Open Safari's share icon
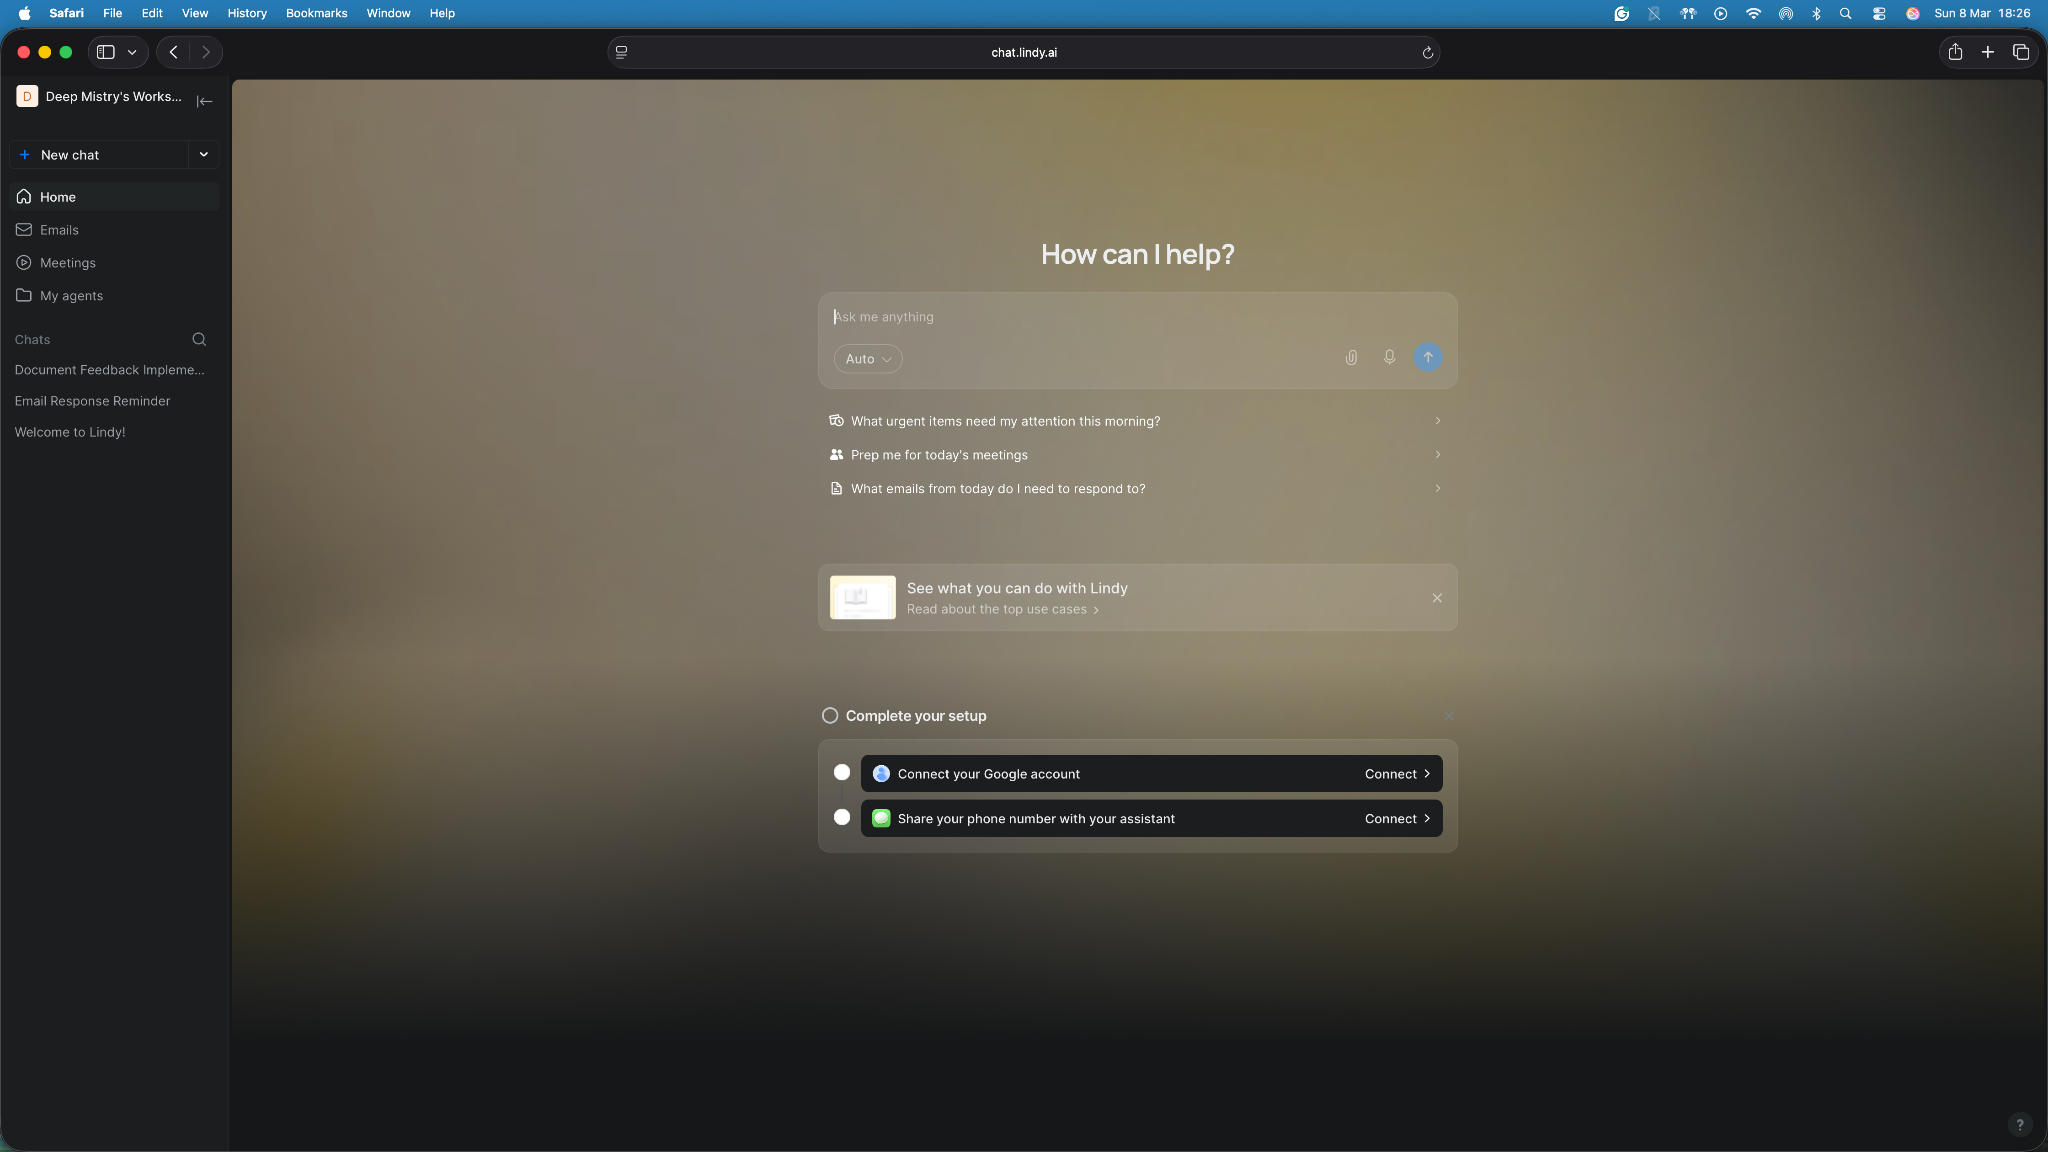Screen dimensions: 2048x1152 1954,52
